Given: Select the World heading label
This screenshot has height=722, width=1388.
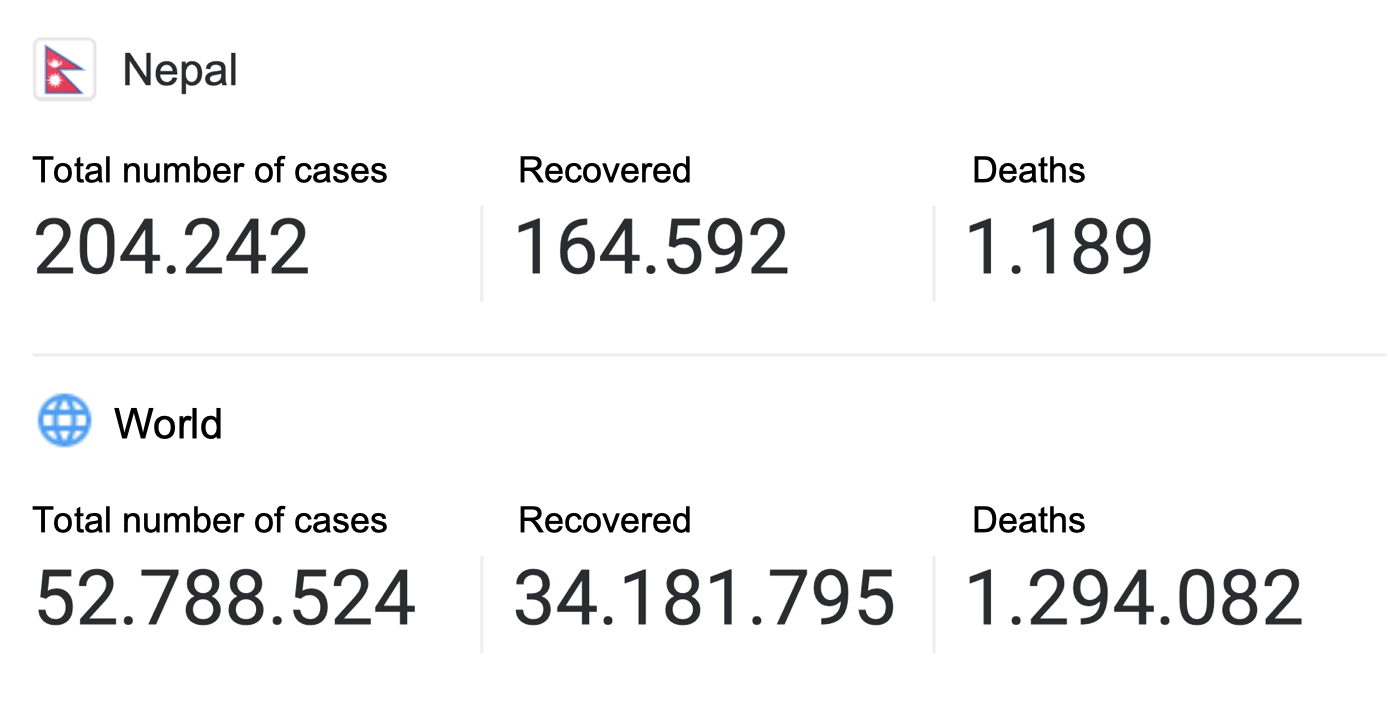Looking at the screenshot, I should (x=168, y=423).
